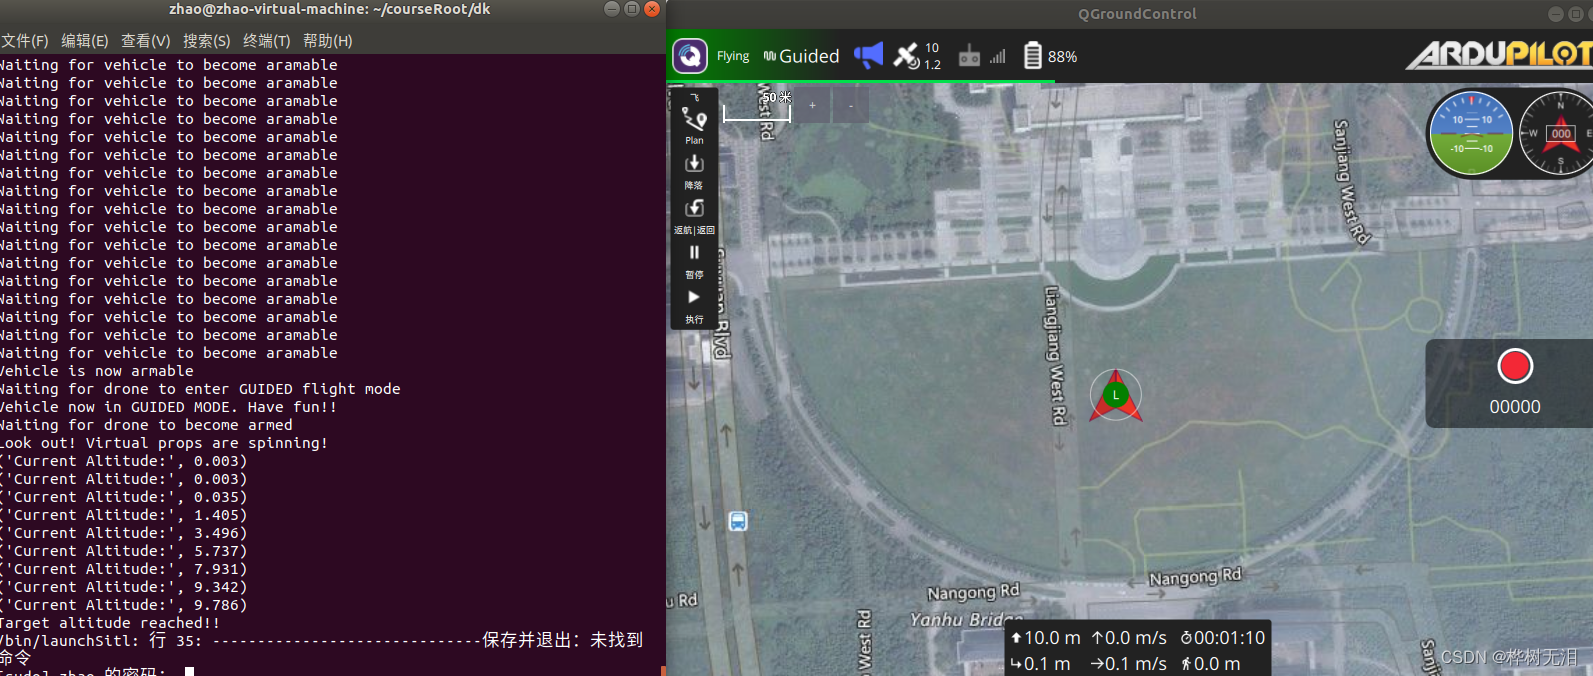1593x676 pixels.
Task: Open the QGroundControl application menu icon
Action: (x=690, y=56)
